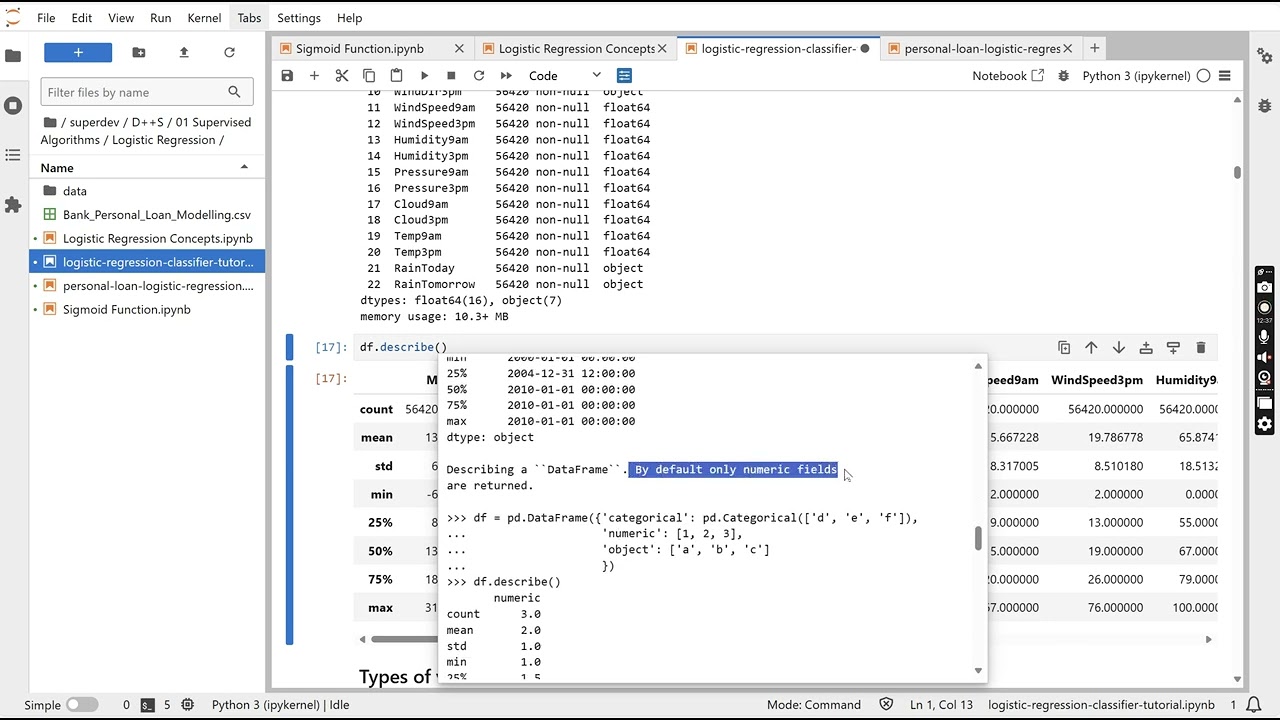Click the Mode: Command status item
This screenshot has height=720, width=1280.
[x=813, y=705]
